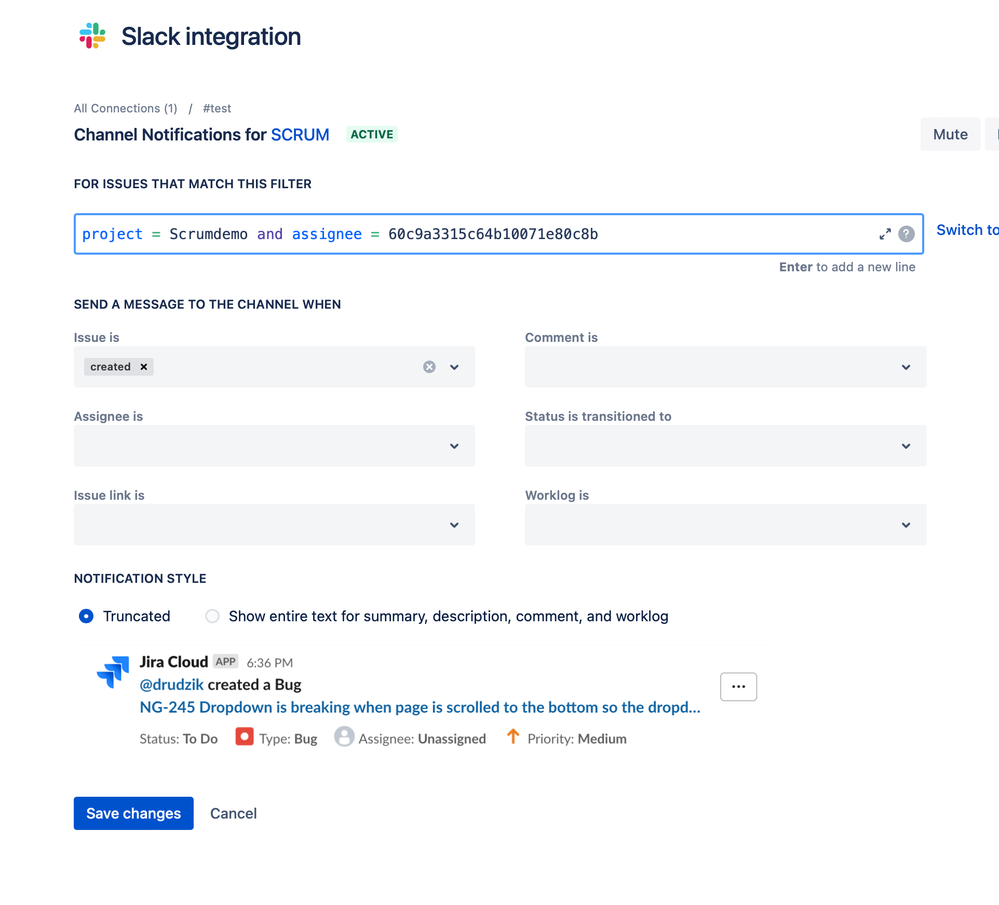The image size is (999, 905).
Task: Click the Save changes button
Action: 133,813
